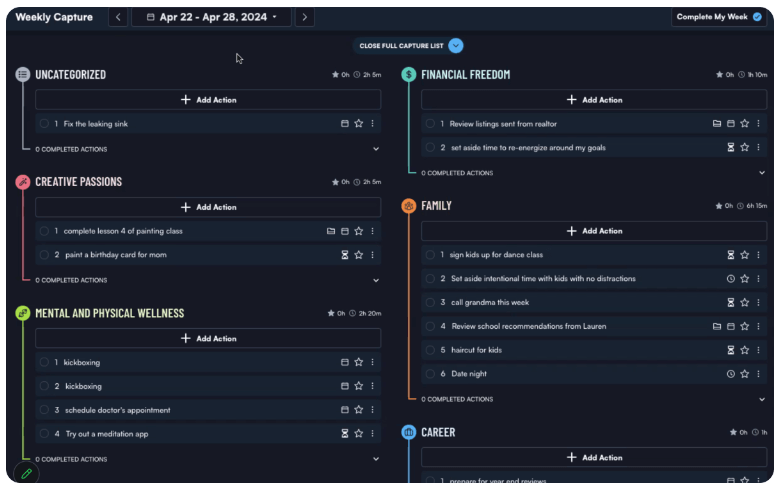The width and height of the screenshot is (781, 488).
Task: Expand completed actions under Creative Passions
Action: [x=376, y=280]
